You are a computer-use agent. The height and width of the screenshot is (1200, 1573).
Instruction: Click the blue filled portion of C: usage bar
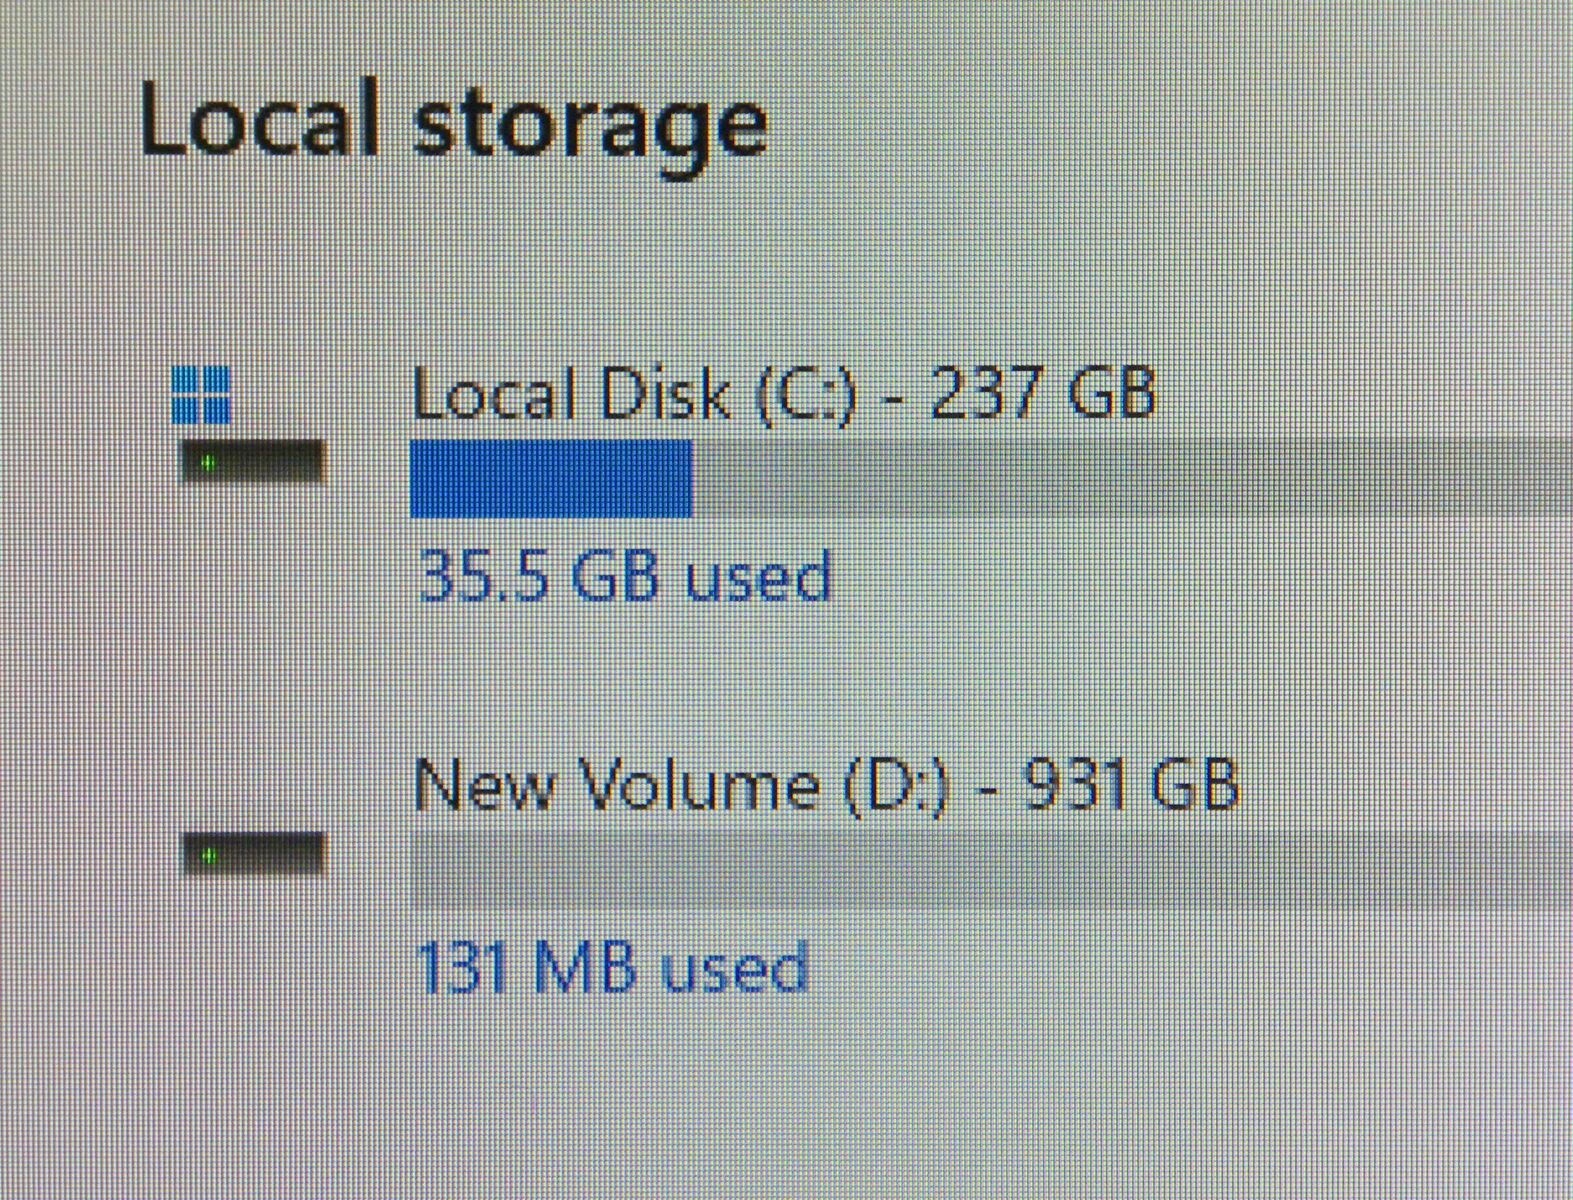tap(551, 479)
